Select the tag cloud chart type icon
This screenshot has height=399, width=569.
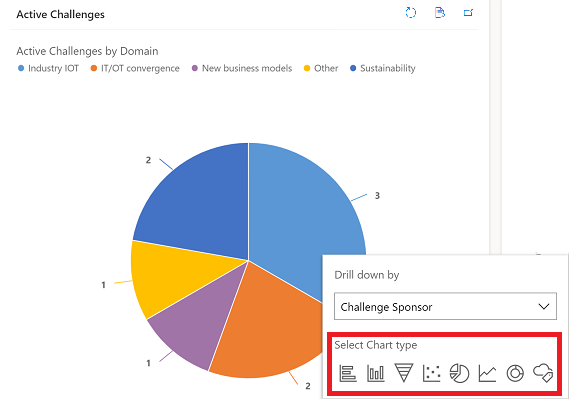543,373
